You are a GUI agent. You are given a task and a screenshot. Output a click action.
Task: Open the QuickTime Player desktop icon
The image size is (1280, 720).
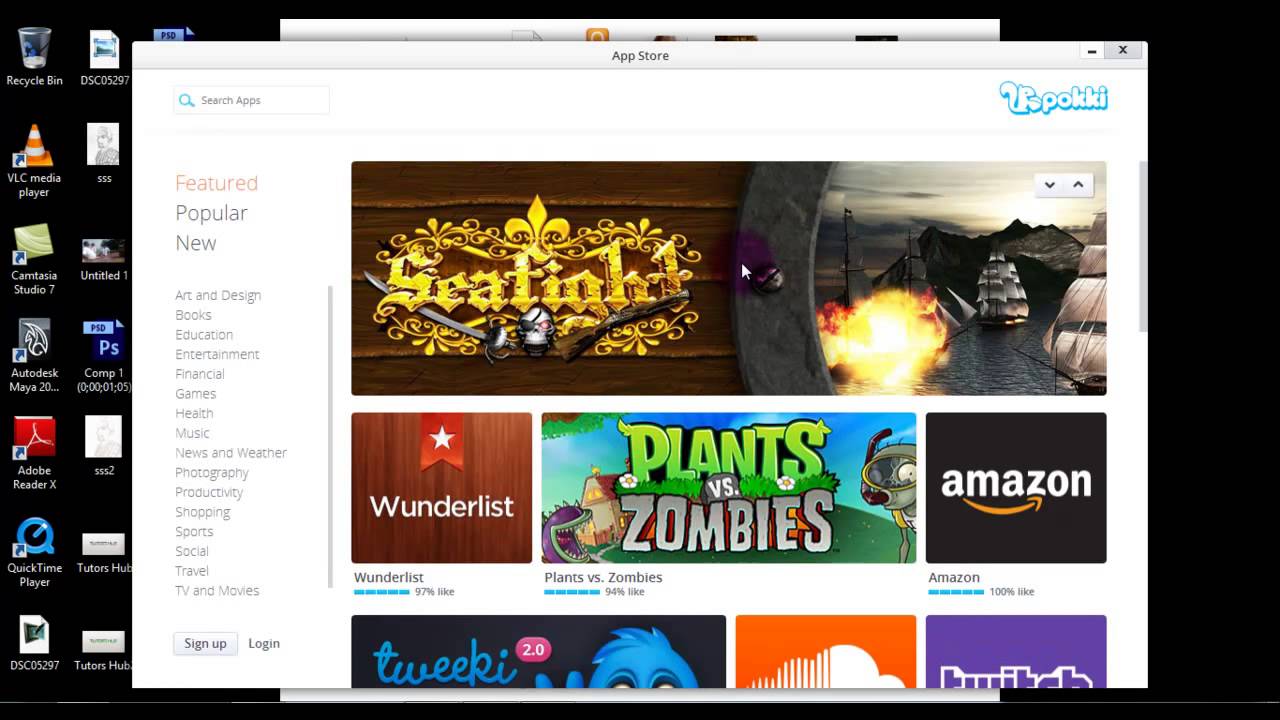coord(34,551)
